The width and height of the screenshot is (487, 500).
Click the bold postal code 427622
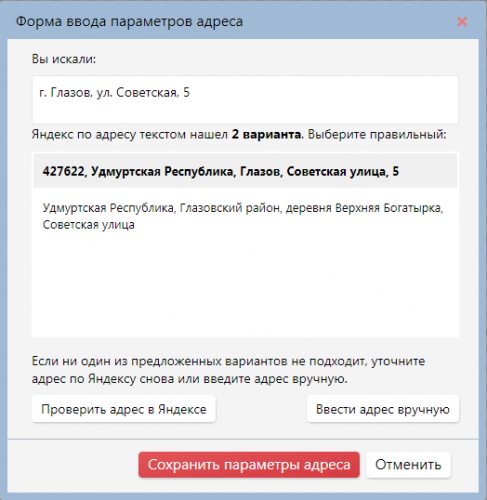63,171
